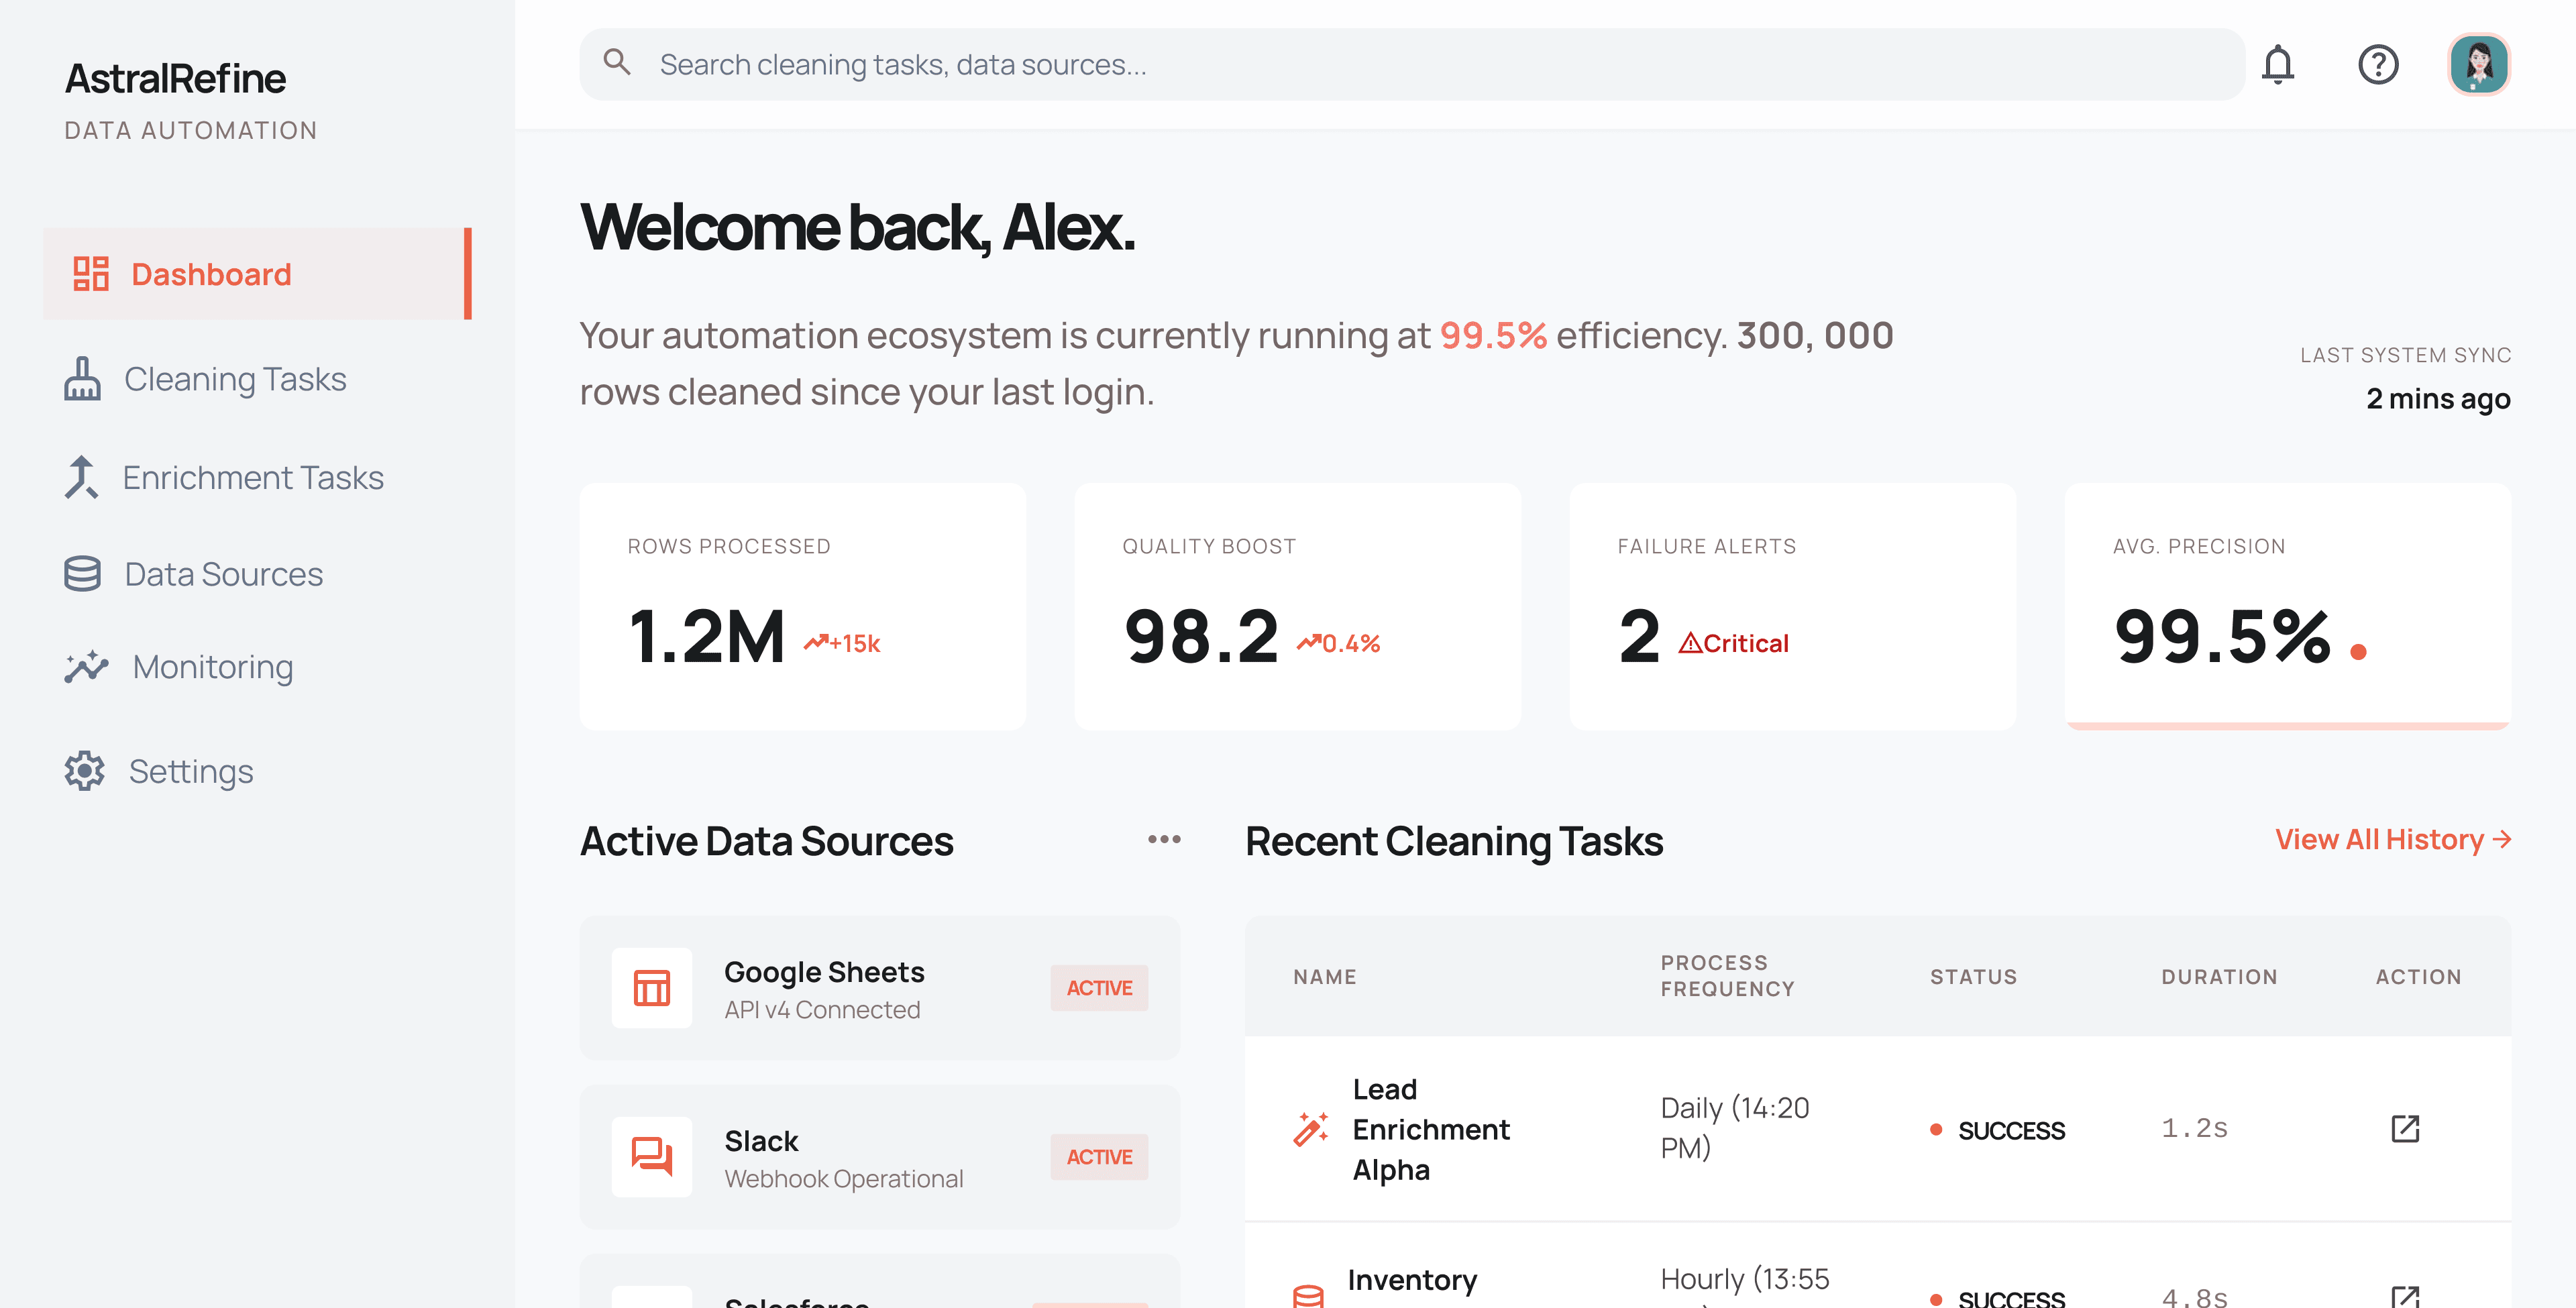2576x1308 pixels.
Task: Select the Monitoring chart icon
Action: tap(84, 666)
